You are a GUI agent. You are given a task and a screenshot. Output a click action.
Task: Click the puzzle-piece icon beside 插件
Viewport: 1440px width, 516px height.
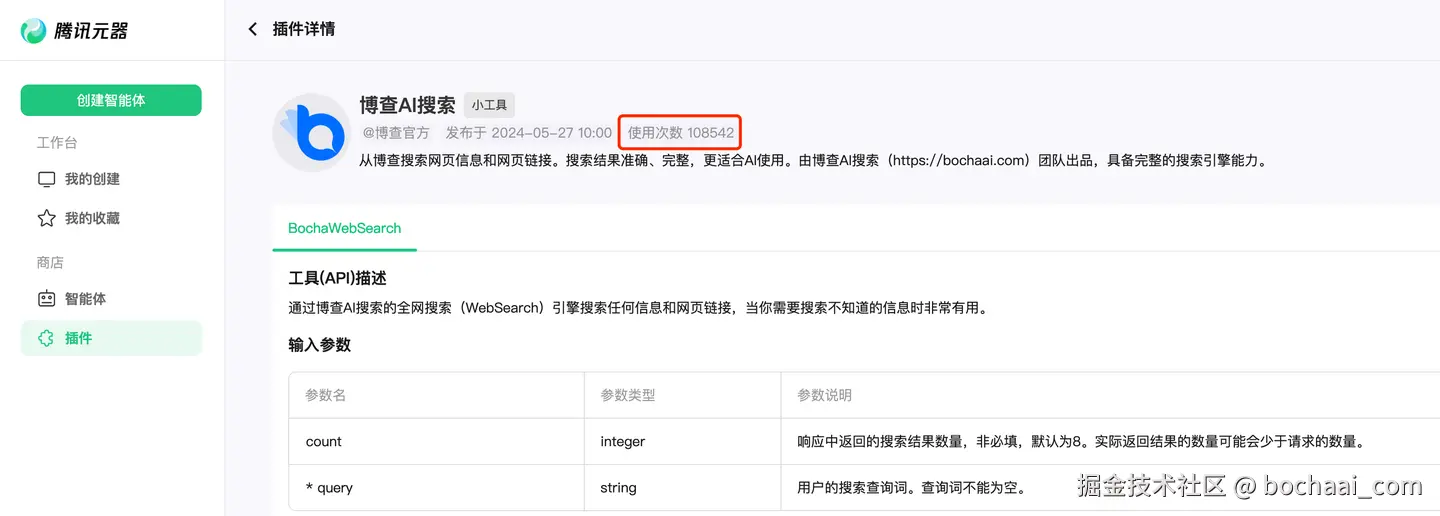point(46,338)
